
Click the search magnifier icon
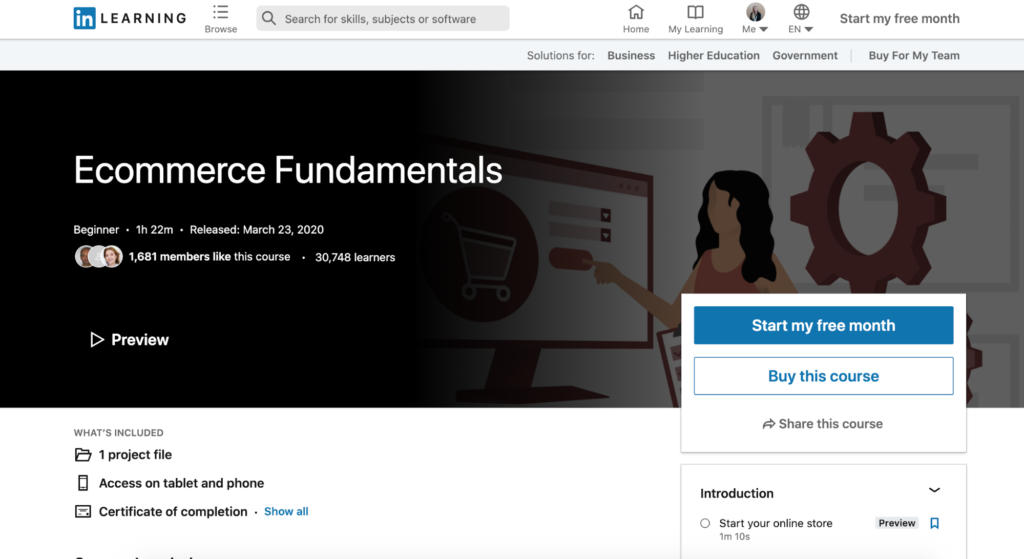pyautogui.click(x=269, y=18)
